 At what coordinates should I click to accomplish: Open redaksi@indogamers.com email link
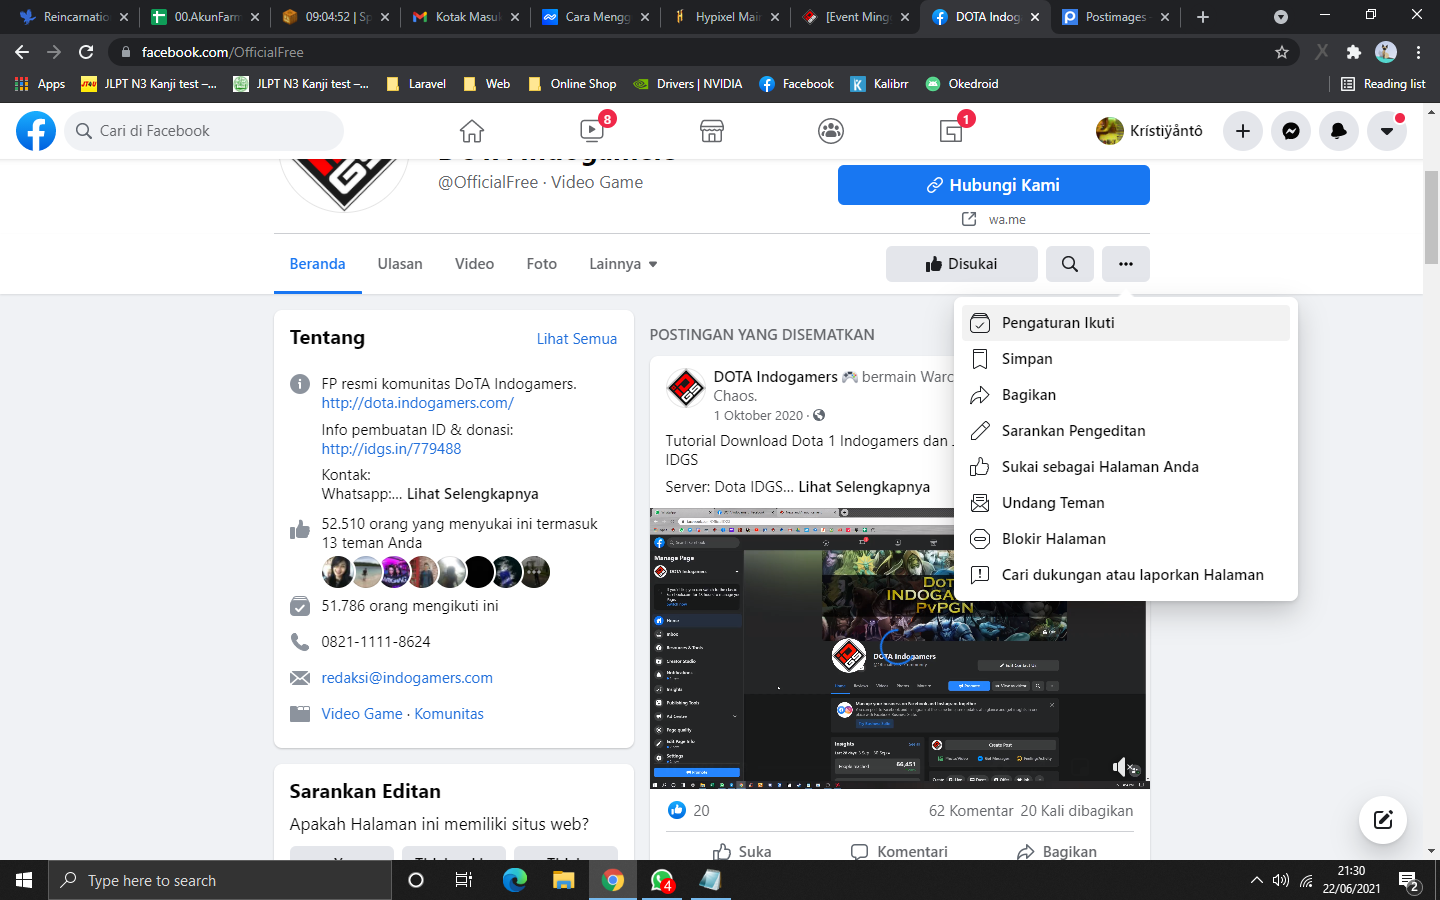coord(407,678)
